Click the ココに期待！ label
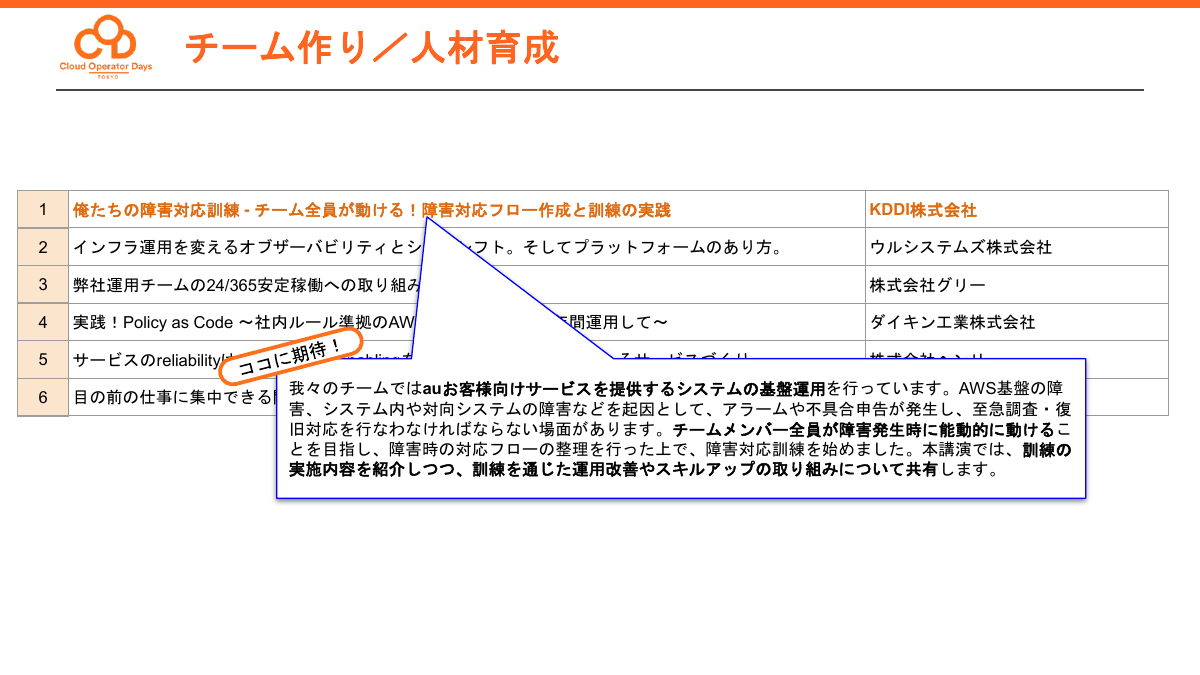The height and width of the screenshot is (675, 1200). point(290,357)
